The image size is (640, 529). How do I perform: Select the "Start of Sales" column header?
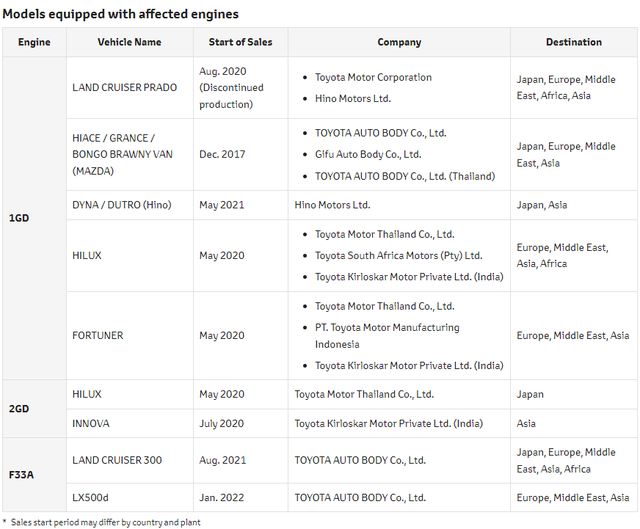click(240, 42)
